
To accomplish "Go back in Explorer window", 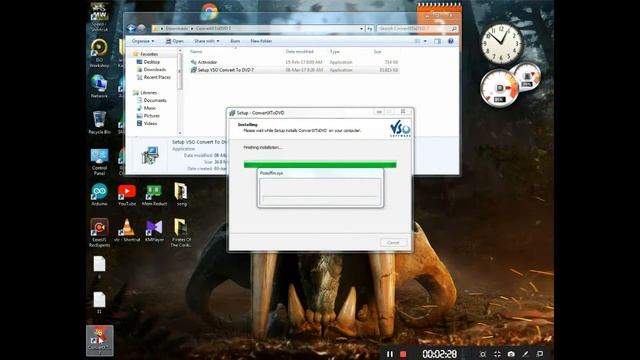I will 131,28.
